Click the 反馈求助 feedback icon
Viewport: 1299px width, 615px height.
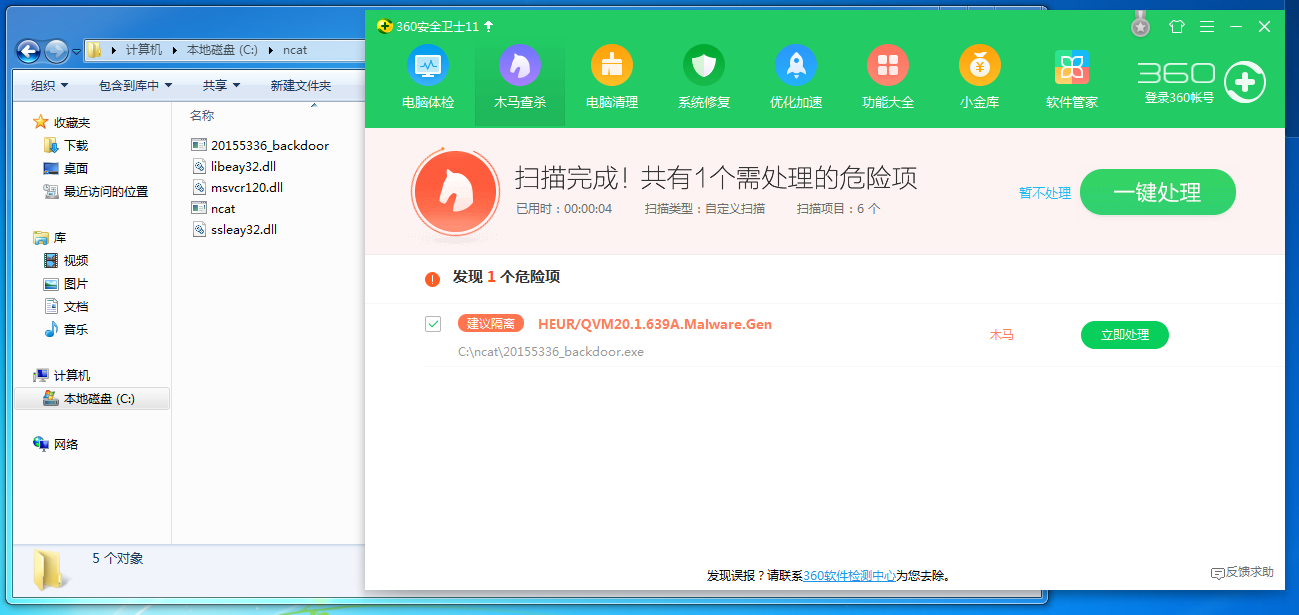[x=1217, y=573]
